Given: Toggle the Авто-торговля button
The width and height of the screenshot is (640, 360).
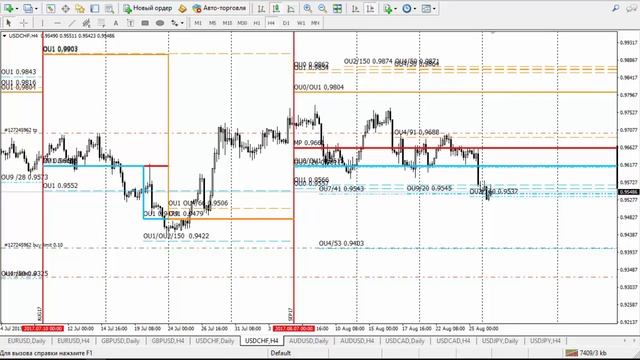Looking at the screenshot, I should tap(219, 8).
